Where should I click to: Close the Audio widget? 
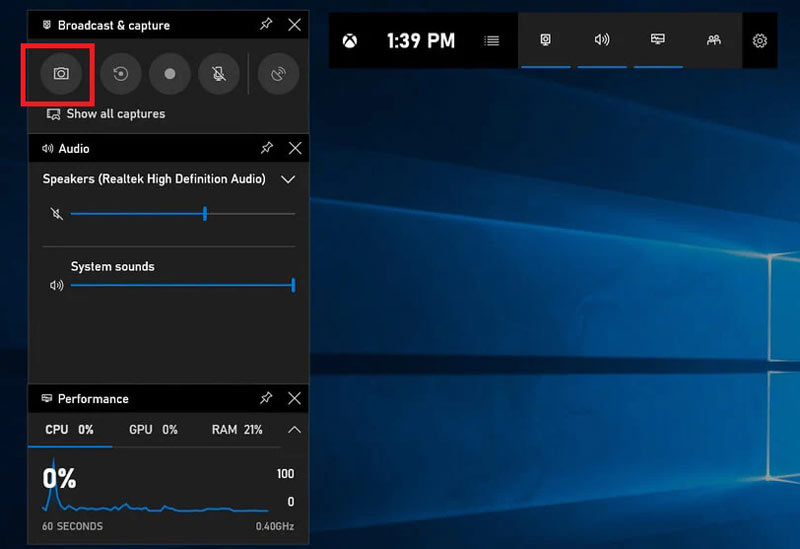pos(295,148)
